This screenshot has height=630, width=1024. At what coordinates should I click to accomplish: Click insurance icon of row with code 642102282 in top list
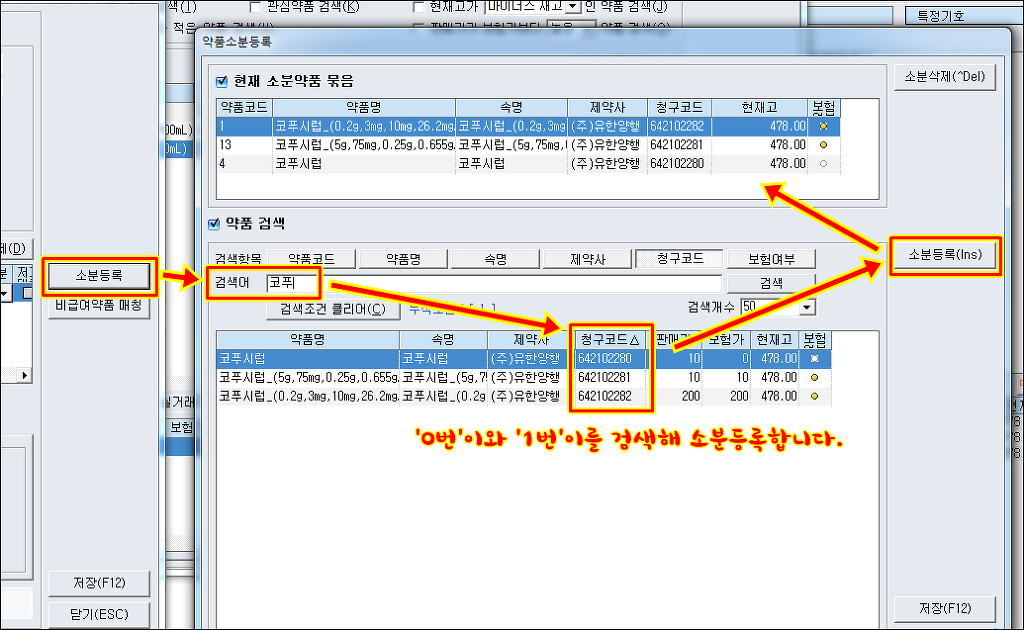point(823,127)
